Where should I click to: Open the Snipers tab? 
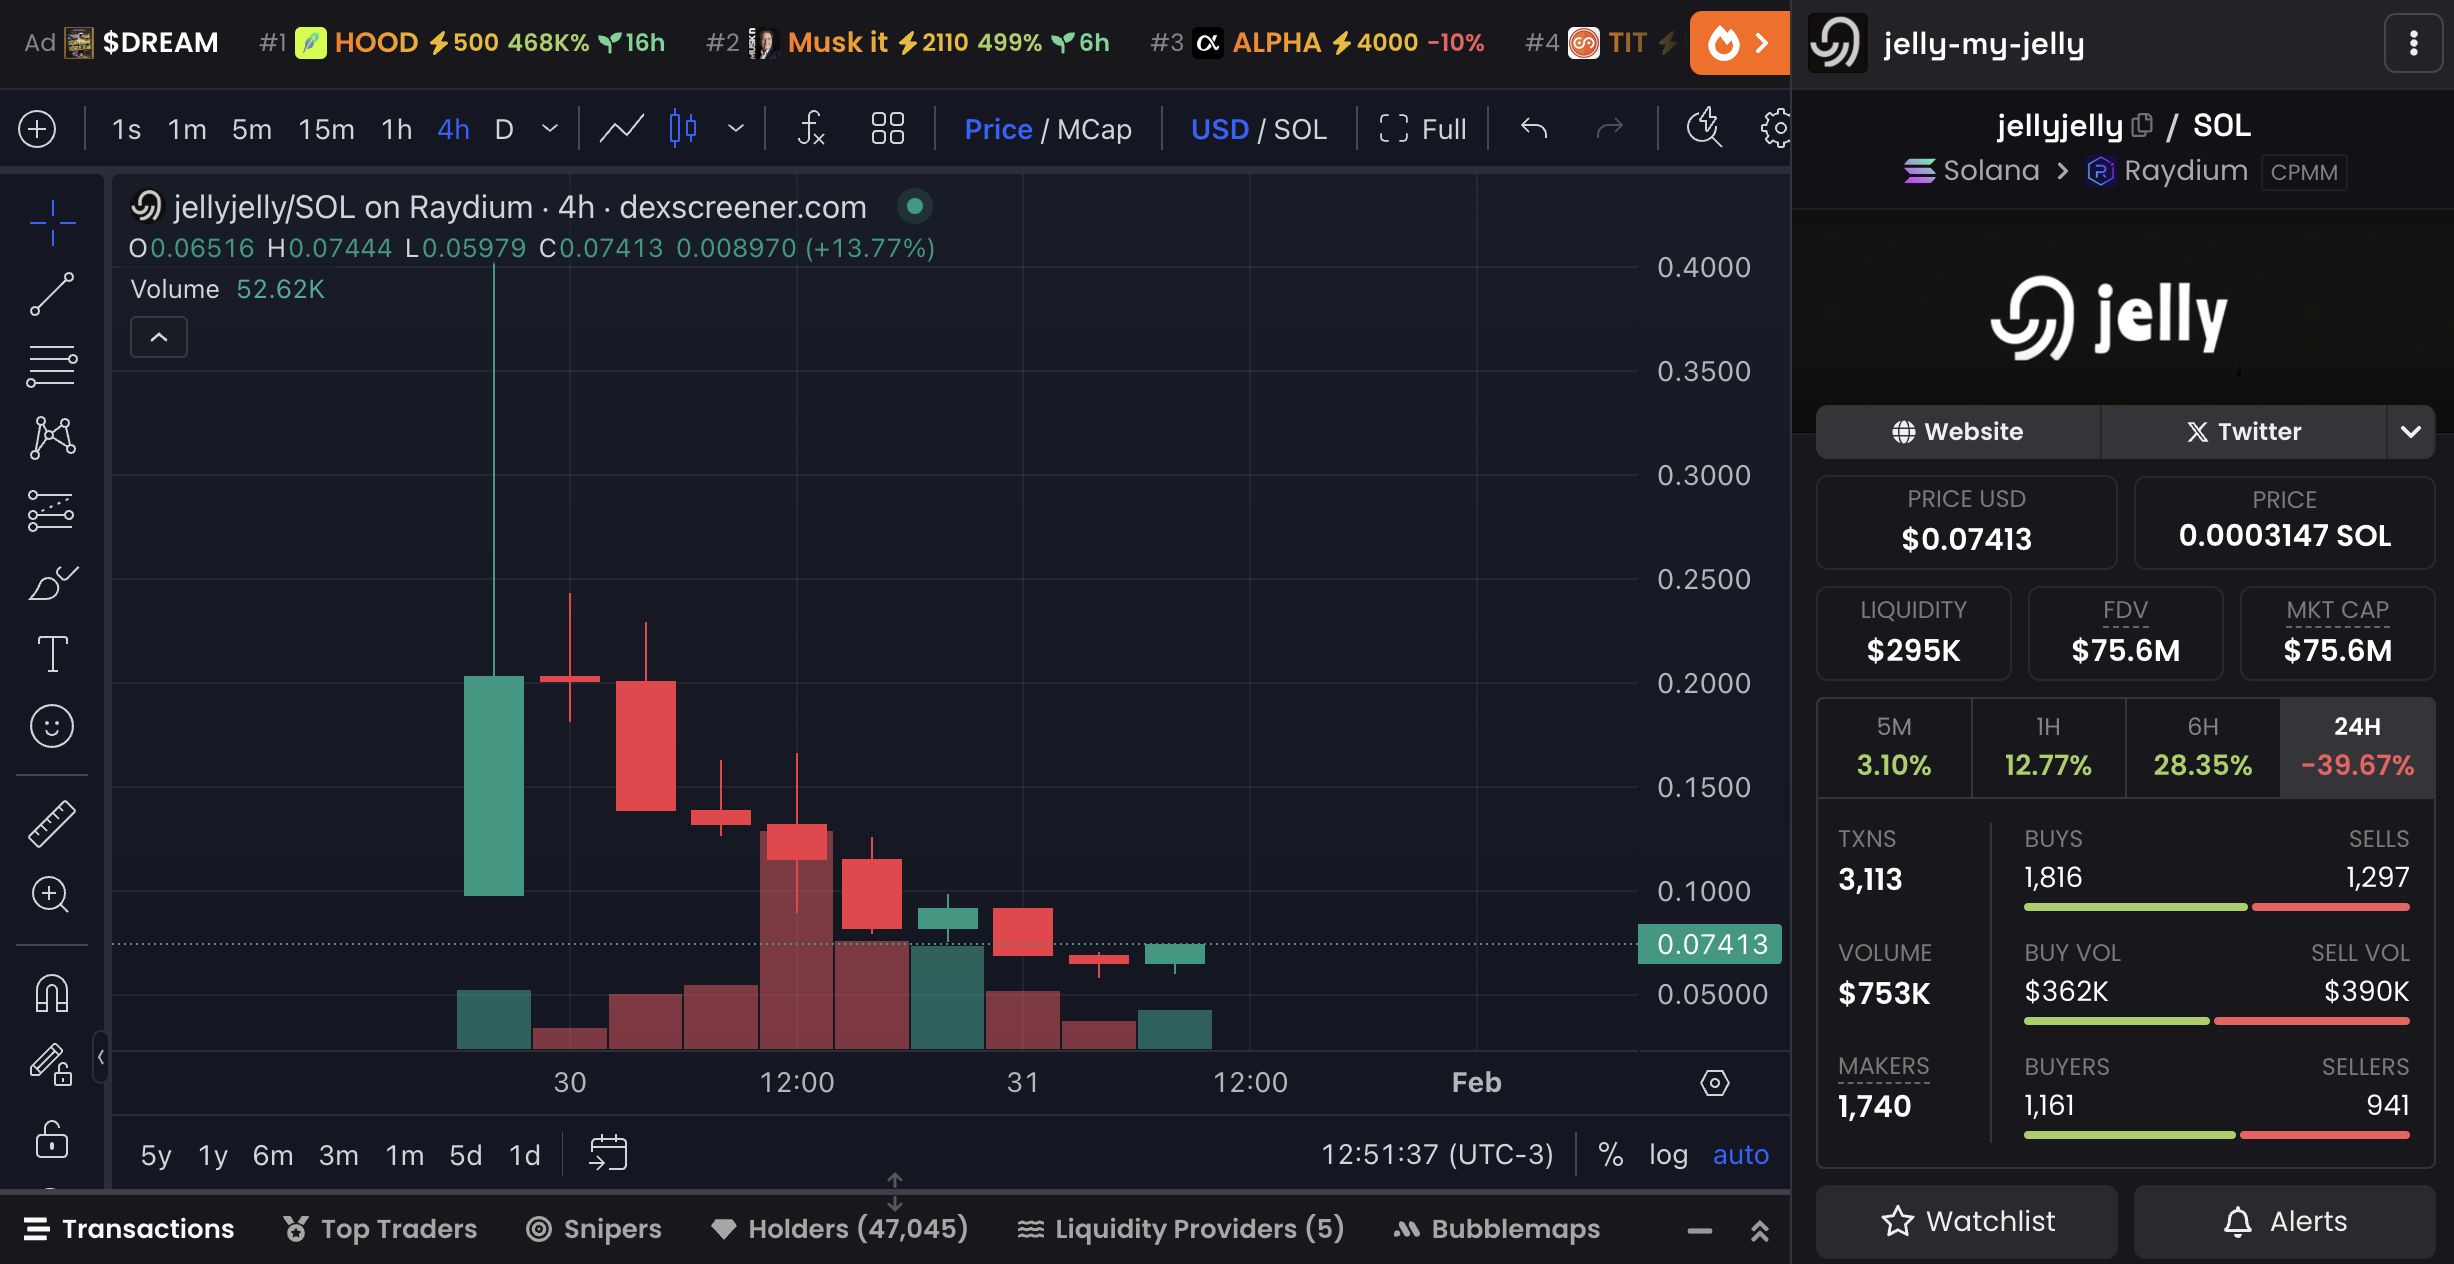(594, 1229)
